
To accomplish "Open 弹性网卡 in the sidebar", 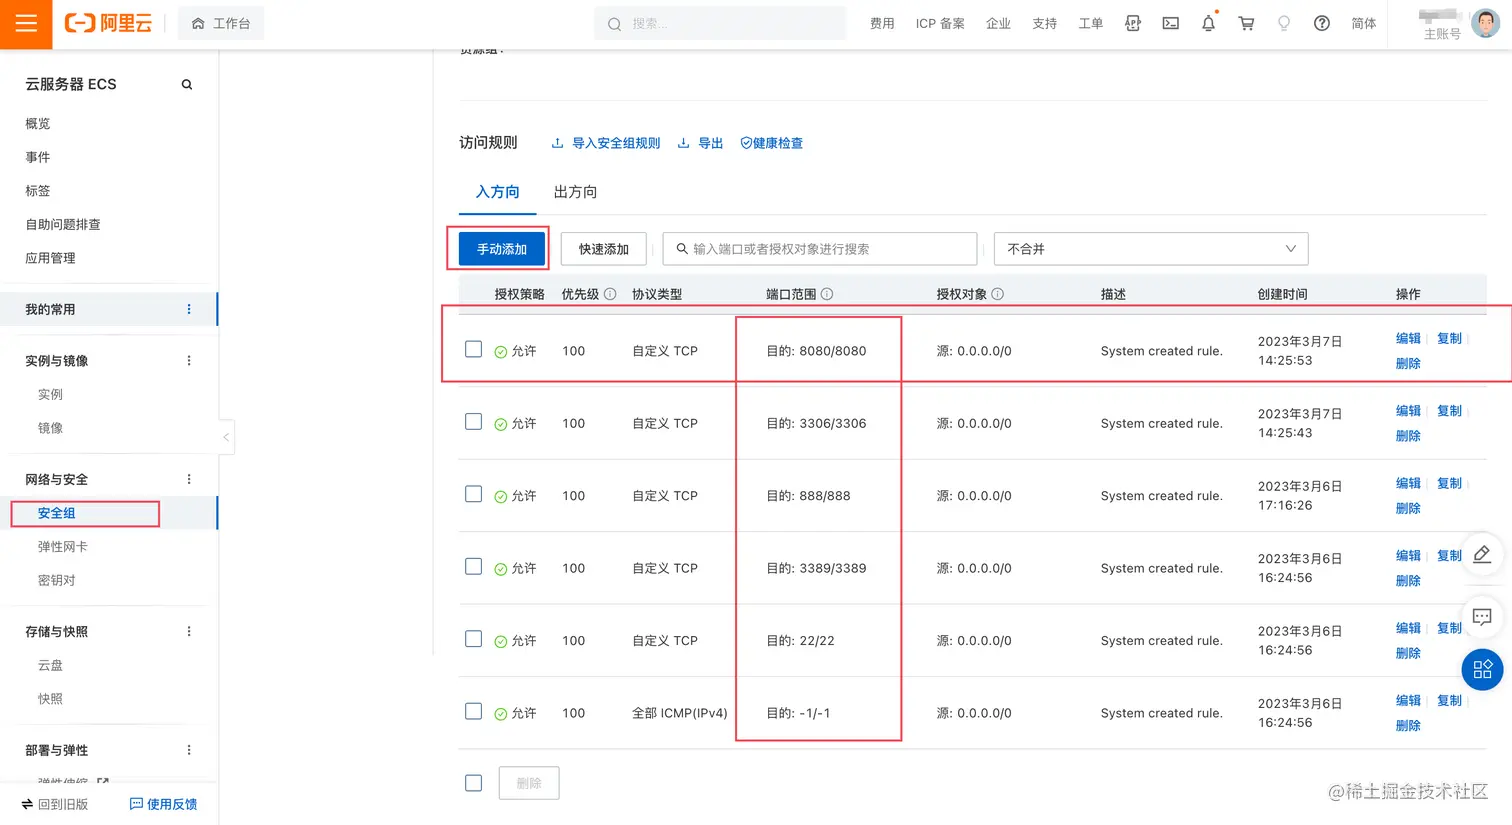I will coord(63,547).
